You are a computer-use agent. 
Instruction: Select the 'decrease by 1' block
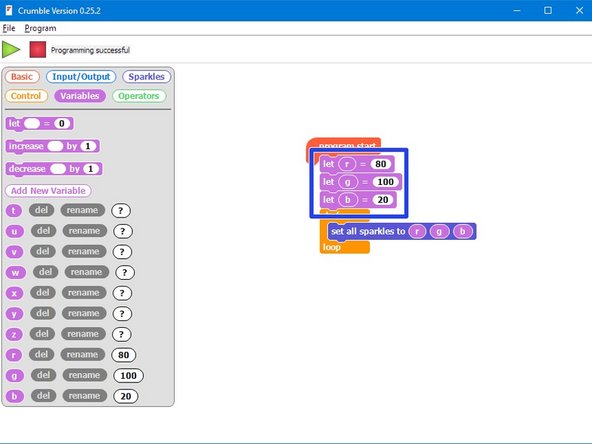(x=54, y=169)
